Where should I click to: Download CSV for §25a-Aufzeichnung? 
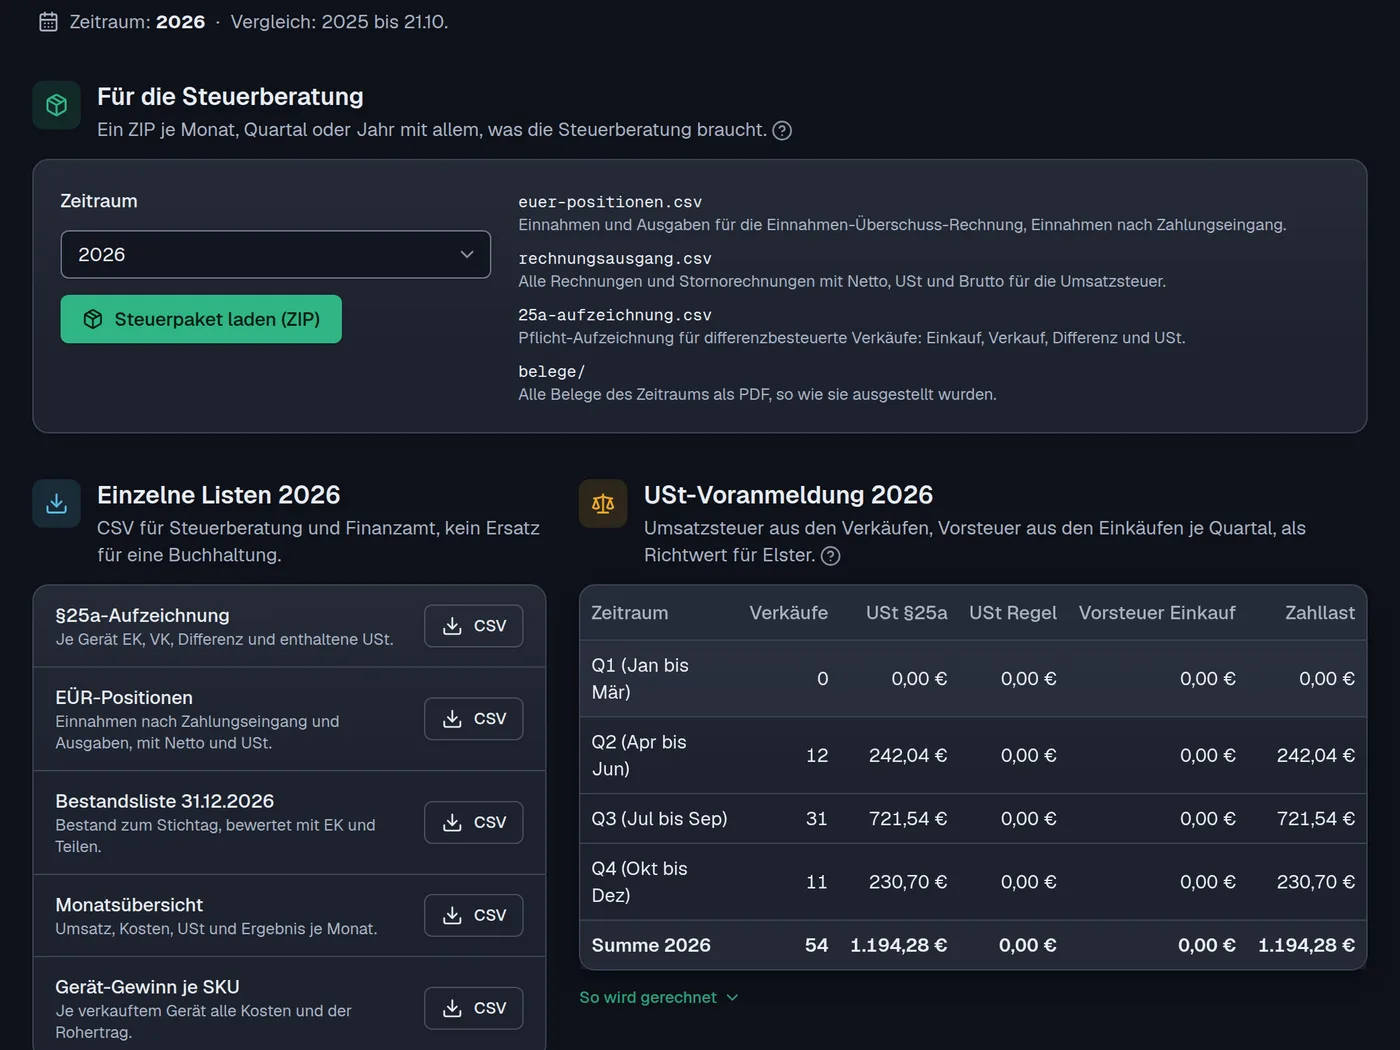click(474, 626)
